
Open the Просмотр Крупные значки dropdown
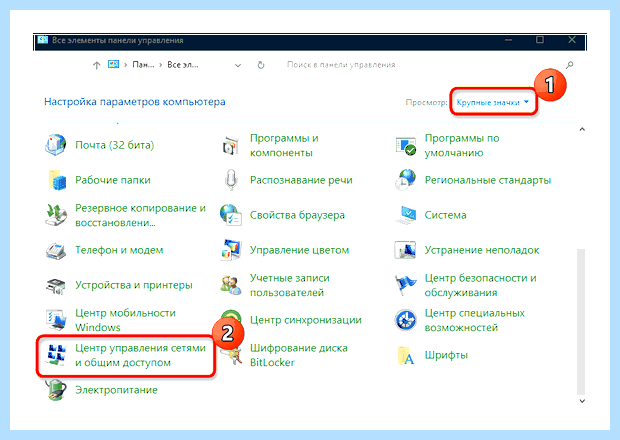(x=493, y=102)
